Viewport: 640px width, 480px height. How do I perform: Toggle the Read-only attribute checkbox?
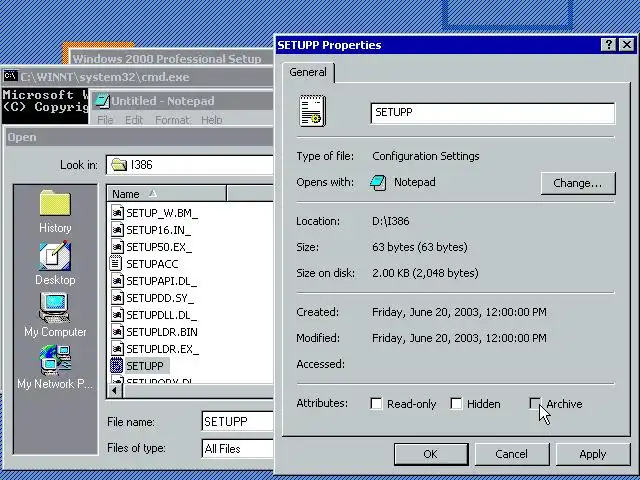[x=376, y=404]
